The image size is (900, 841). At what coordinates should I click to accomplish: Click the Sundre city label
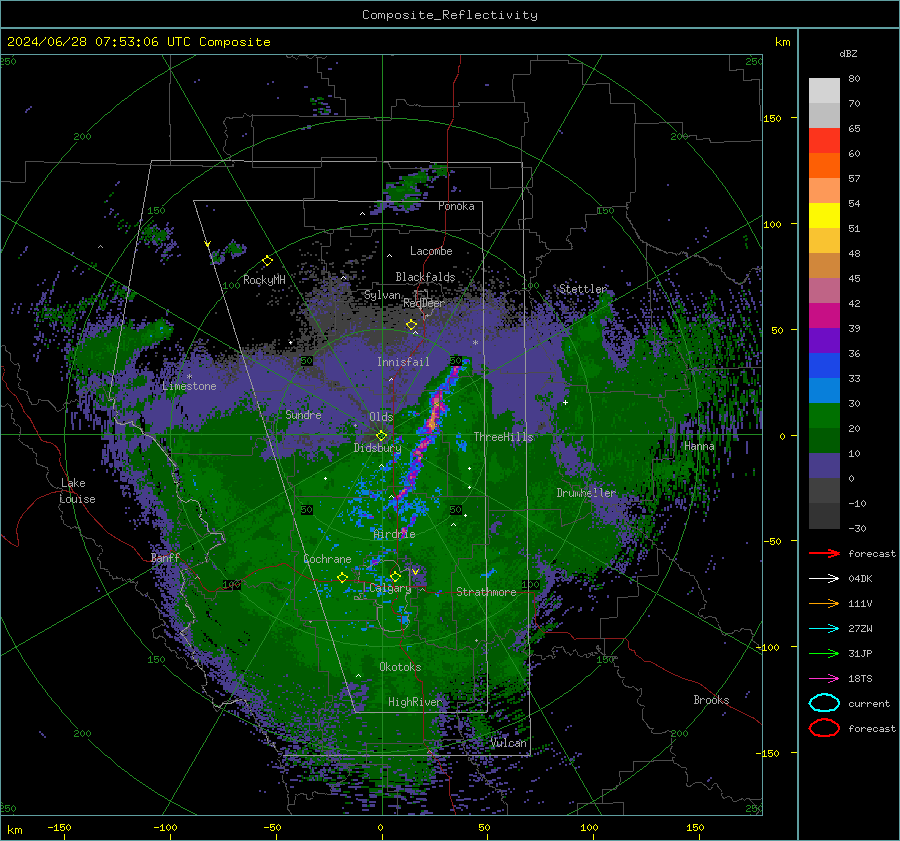303,414
